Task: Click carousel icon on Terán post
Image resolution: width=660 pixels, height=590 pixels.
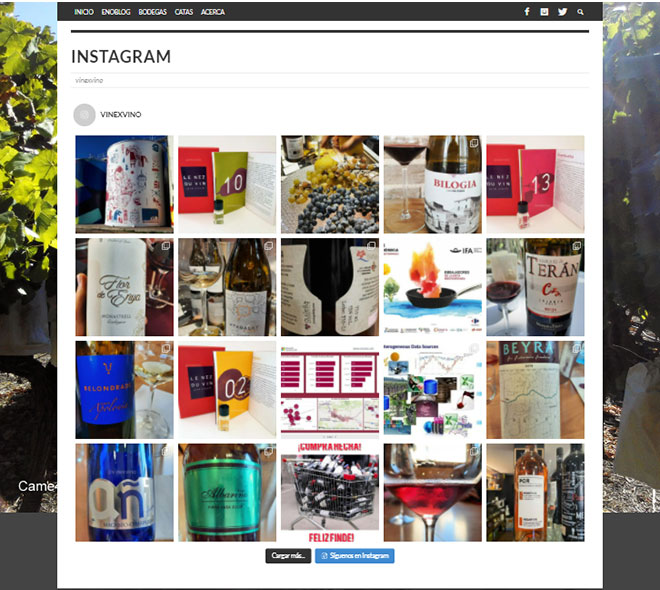Action: [x=577, y=246]
